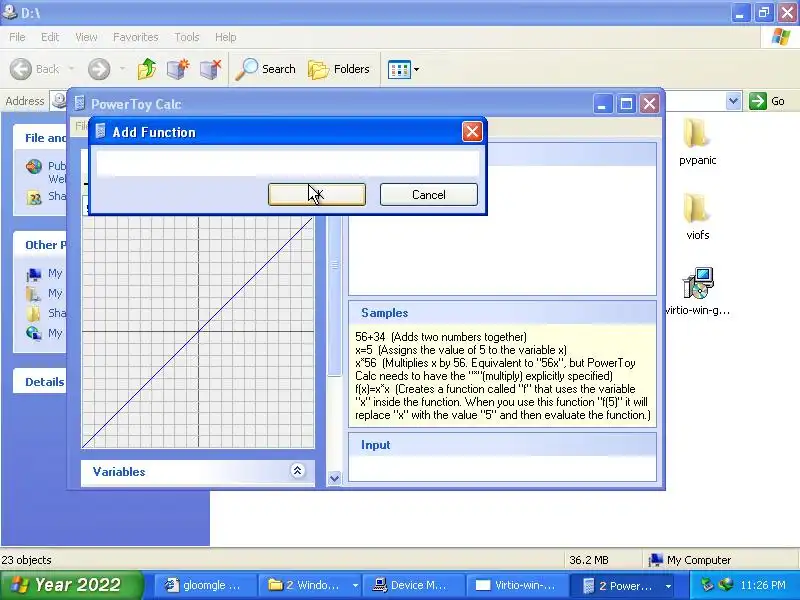The width and height of the screenshot is (800, 600).
Task: Open the Address bar dropdown
Action: tap(733, 101)
